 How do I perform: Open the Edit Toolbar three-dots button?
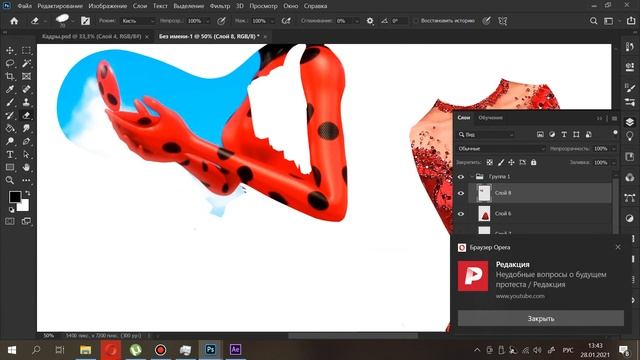point(26,180)
